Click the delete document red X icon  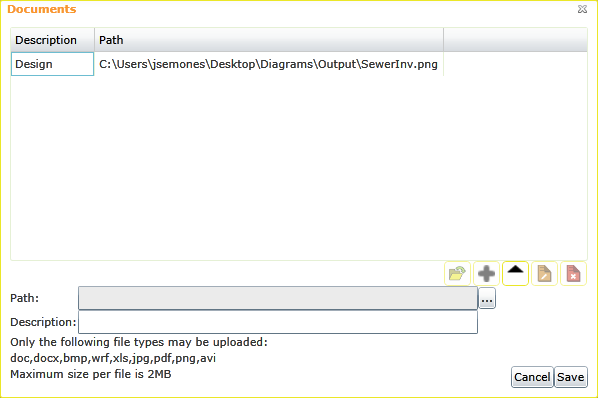573,273
